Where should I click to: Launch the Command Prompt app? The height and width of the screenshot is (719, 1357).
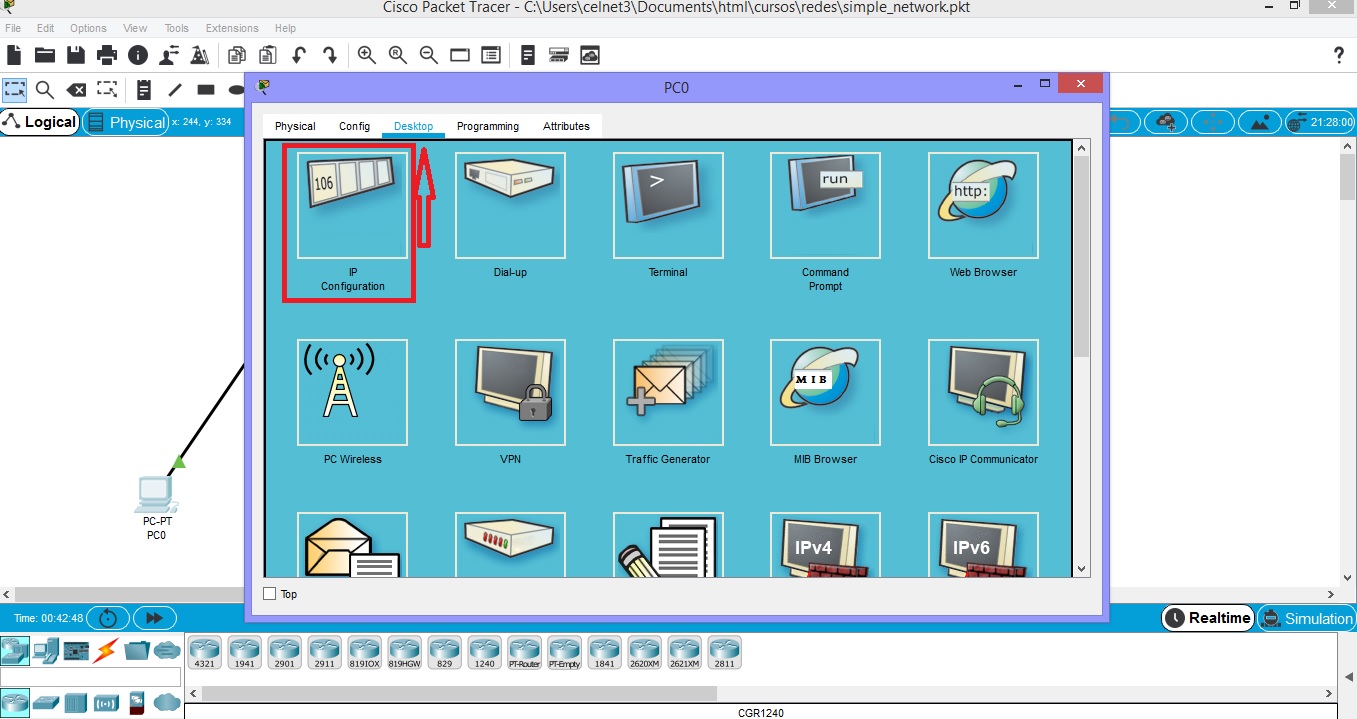(825, 205)
